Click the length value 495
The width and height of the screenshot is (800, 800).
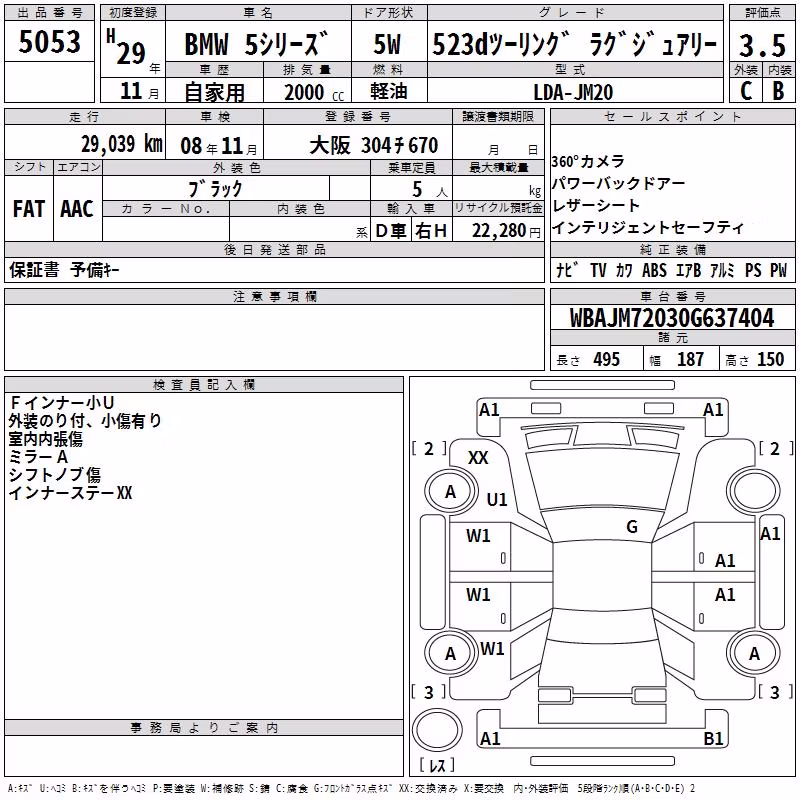[x=607, y=360]
